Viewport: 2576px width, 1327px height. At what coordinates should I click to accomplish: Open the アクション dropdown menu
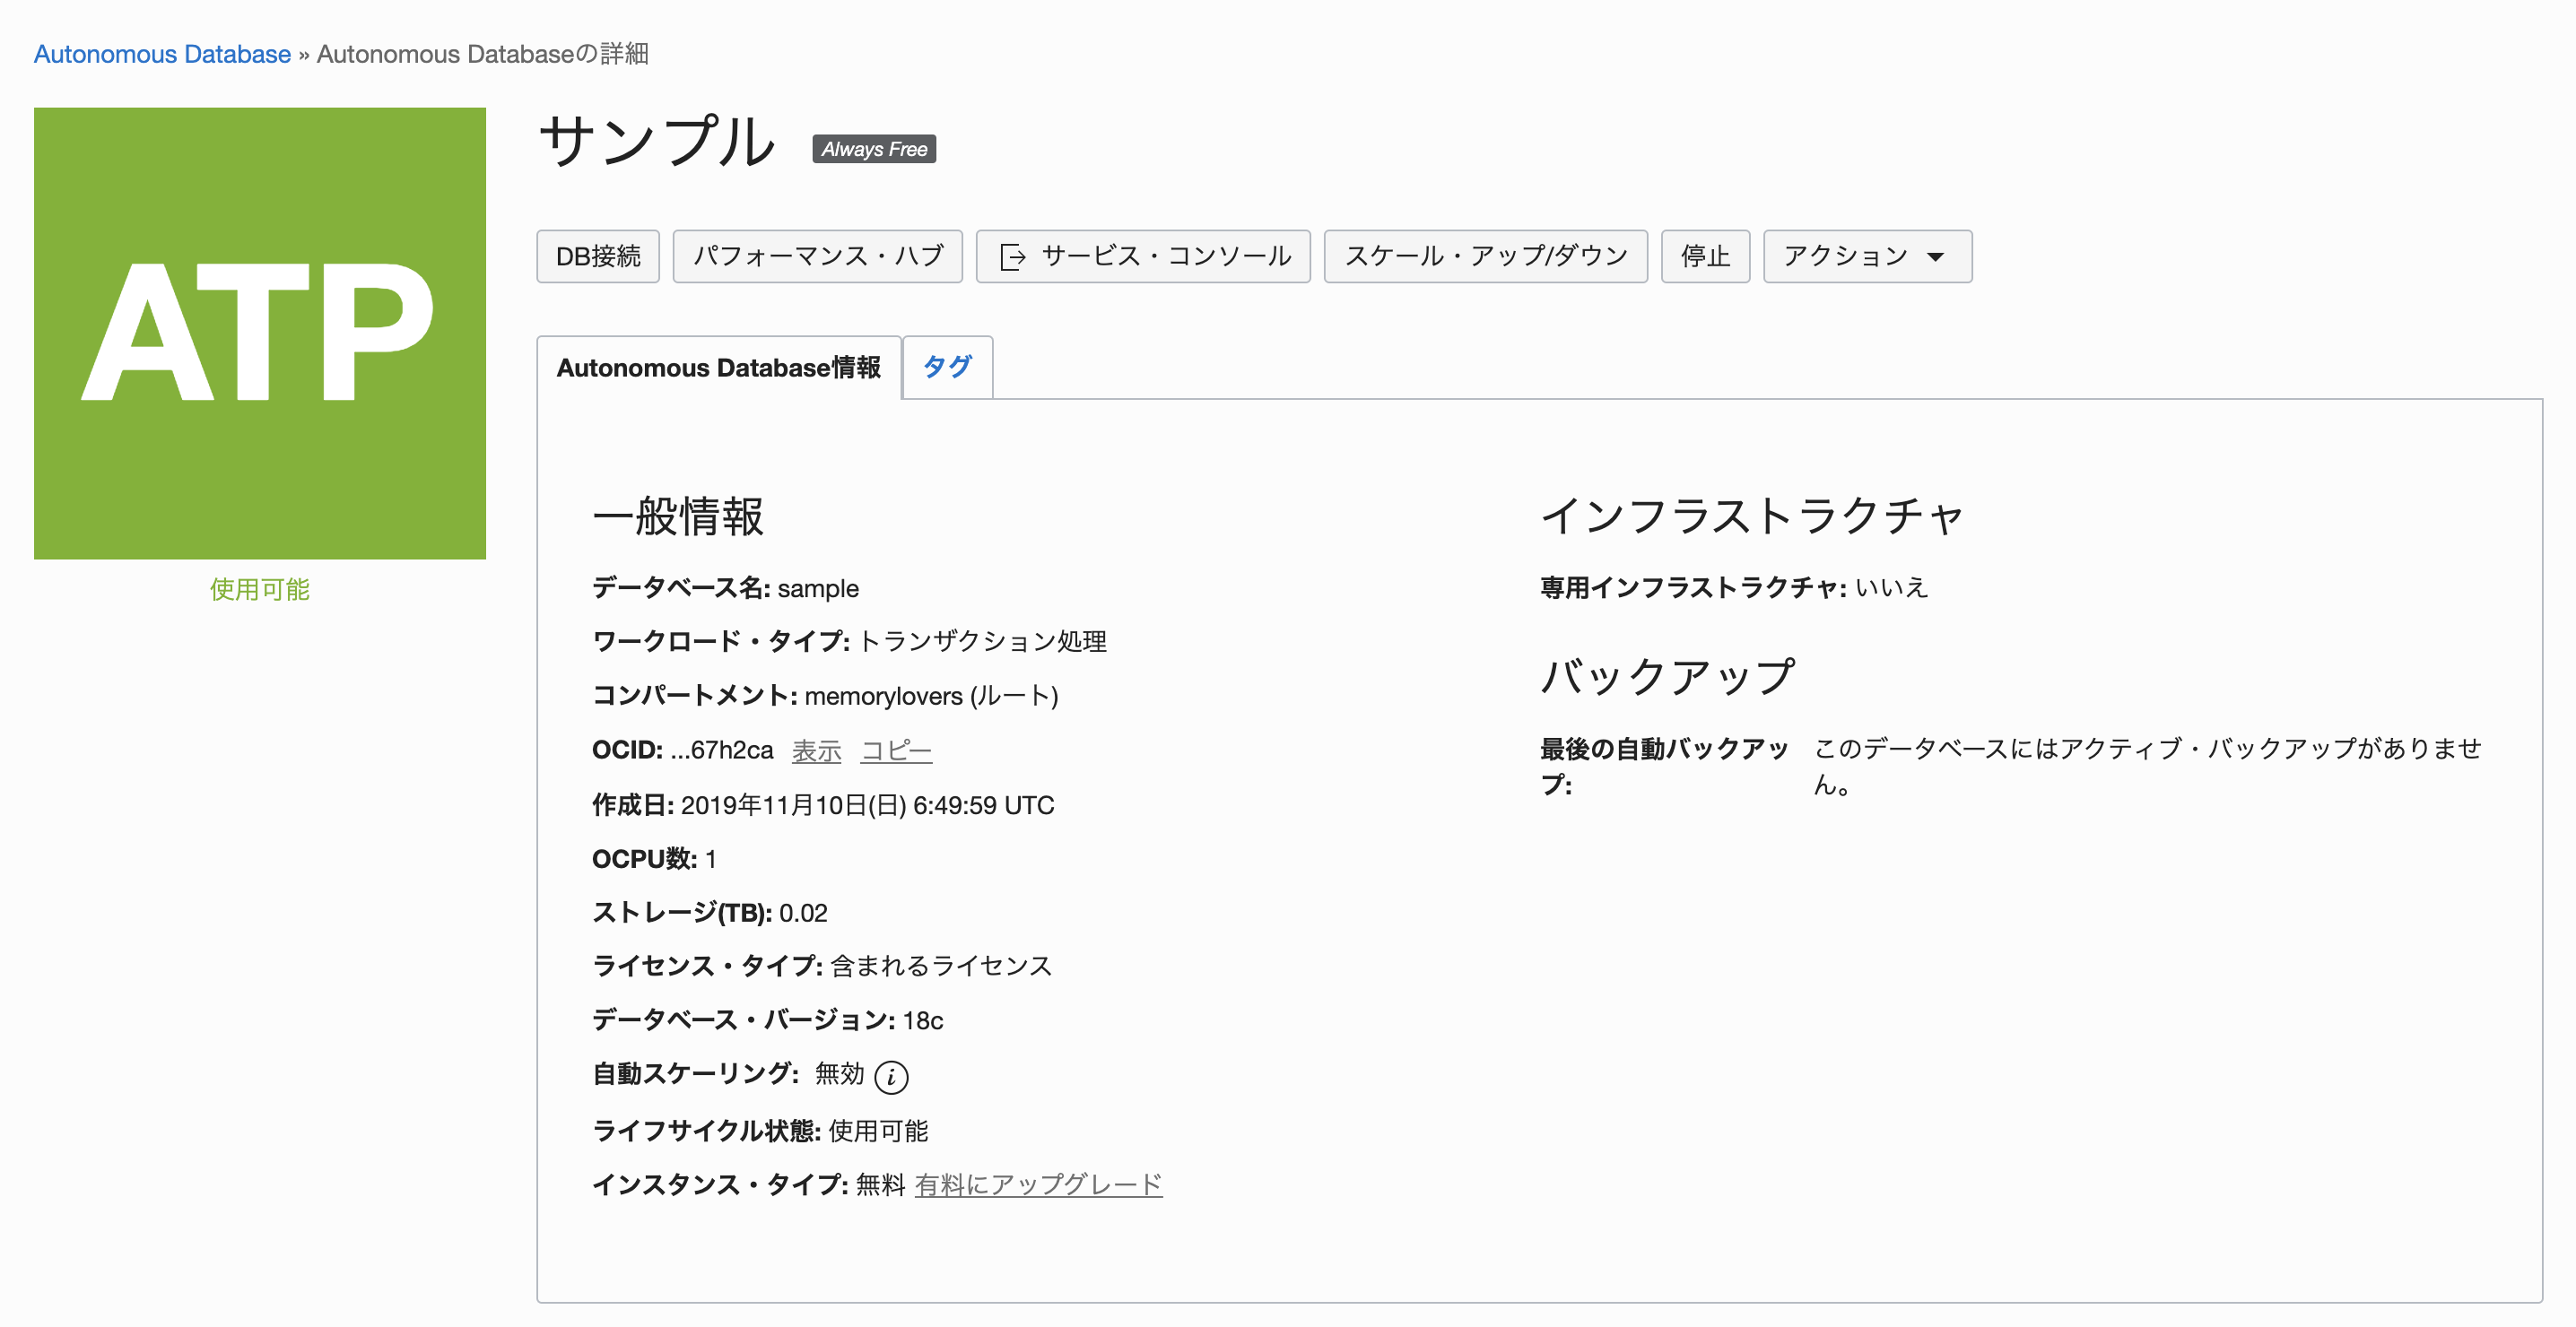(x=1867, y=257)
